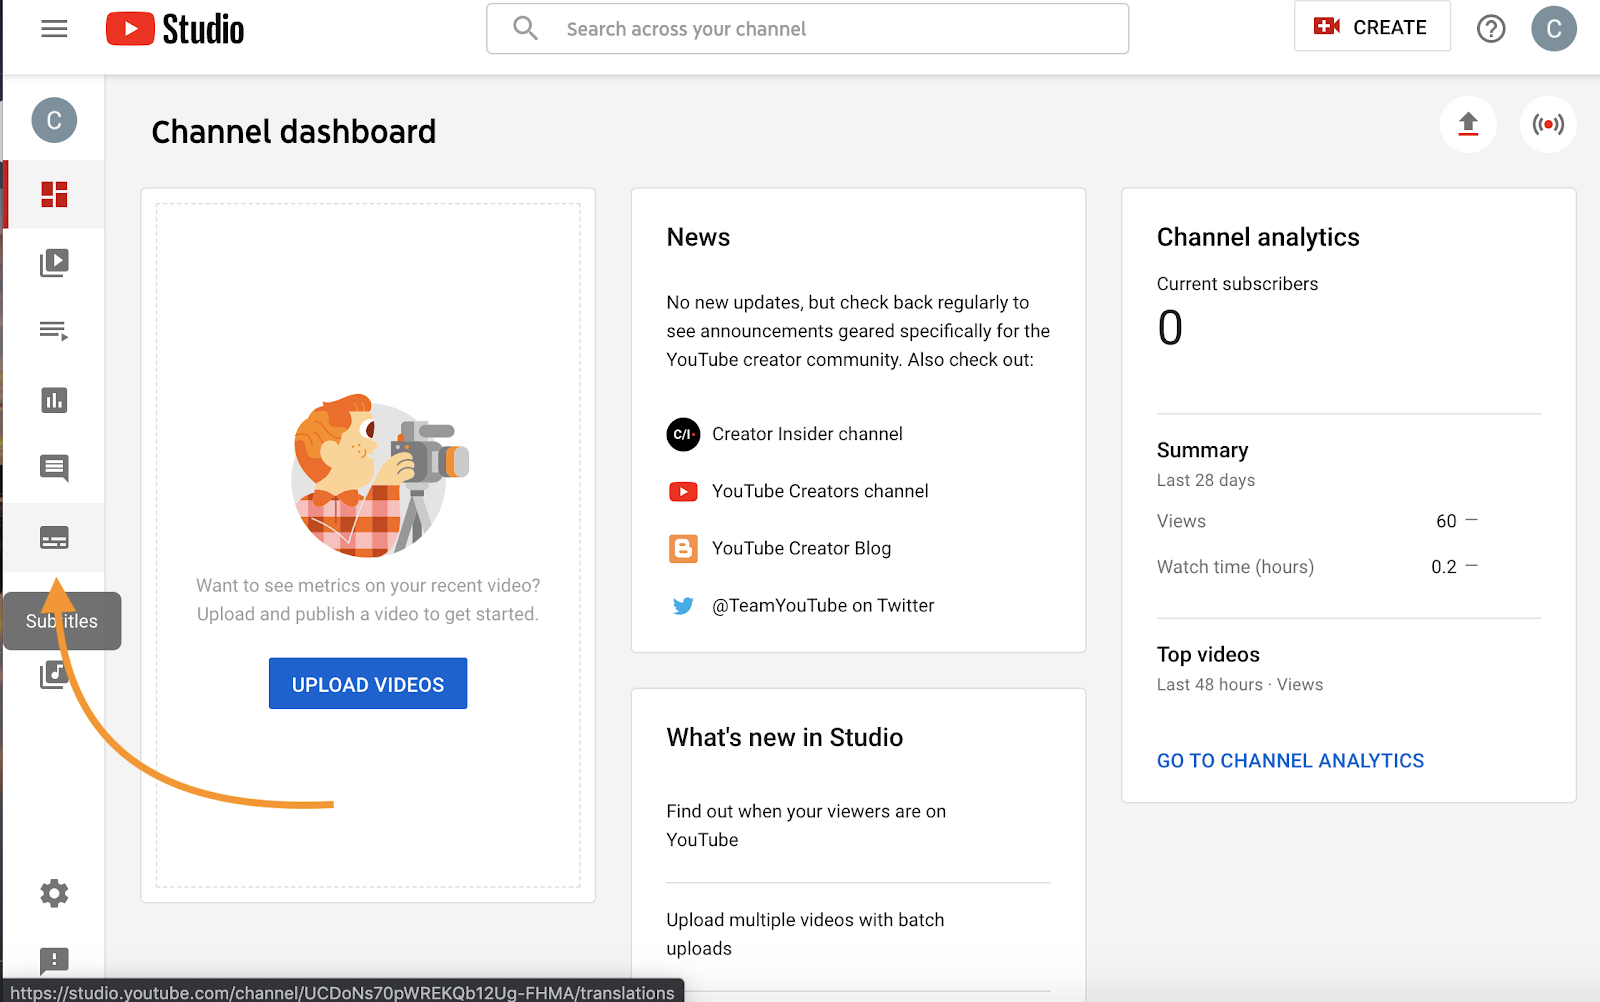Click the Current subscribers count 0
The height and width of the screenshot is (1002, 1600).
pos(1170,328)
